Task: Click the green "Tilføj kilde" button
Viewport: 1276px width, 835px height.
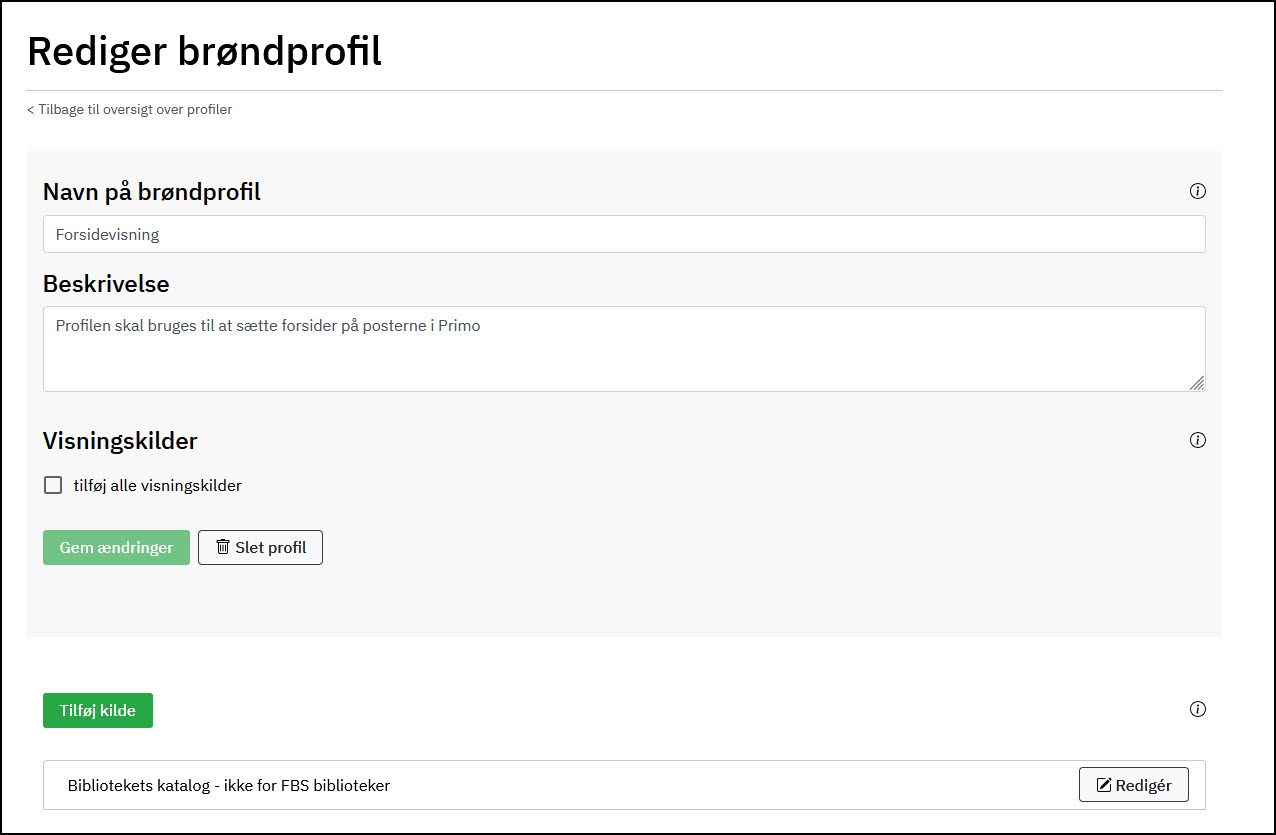Action: point(98,710)
